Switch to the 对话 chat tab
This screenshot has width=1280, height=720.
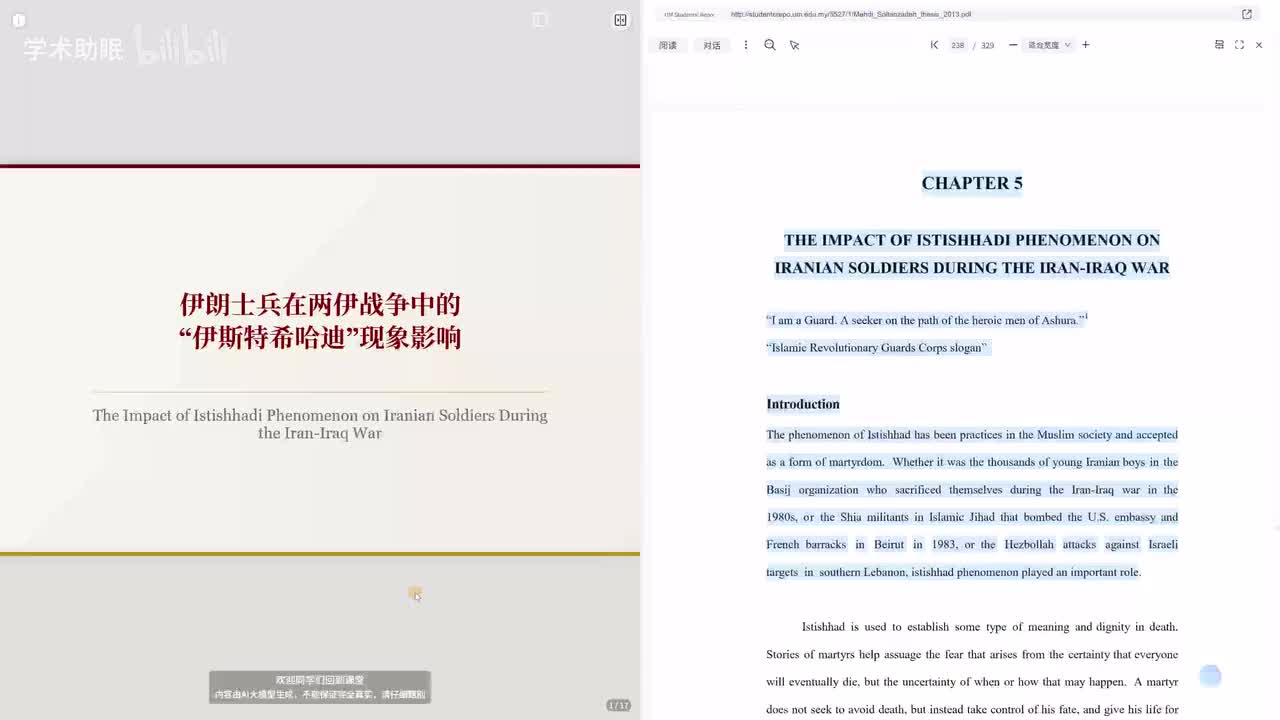[712, 45]
